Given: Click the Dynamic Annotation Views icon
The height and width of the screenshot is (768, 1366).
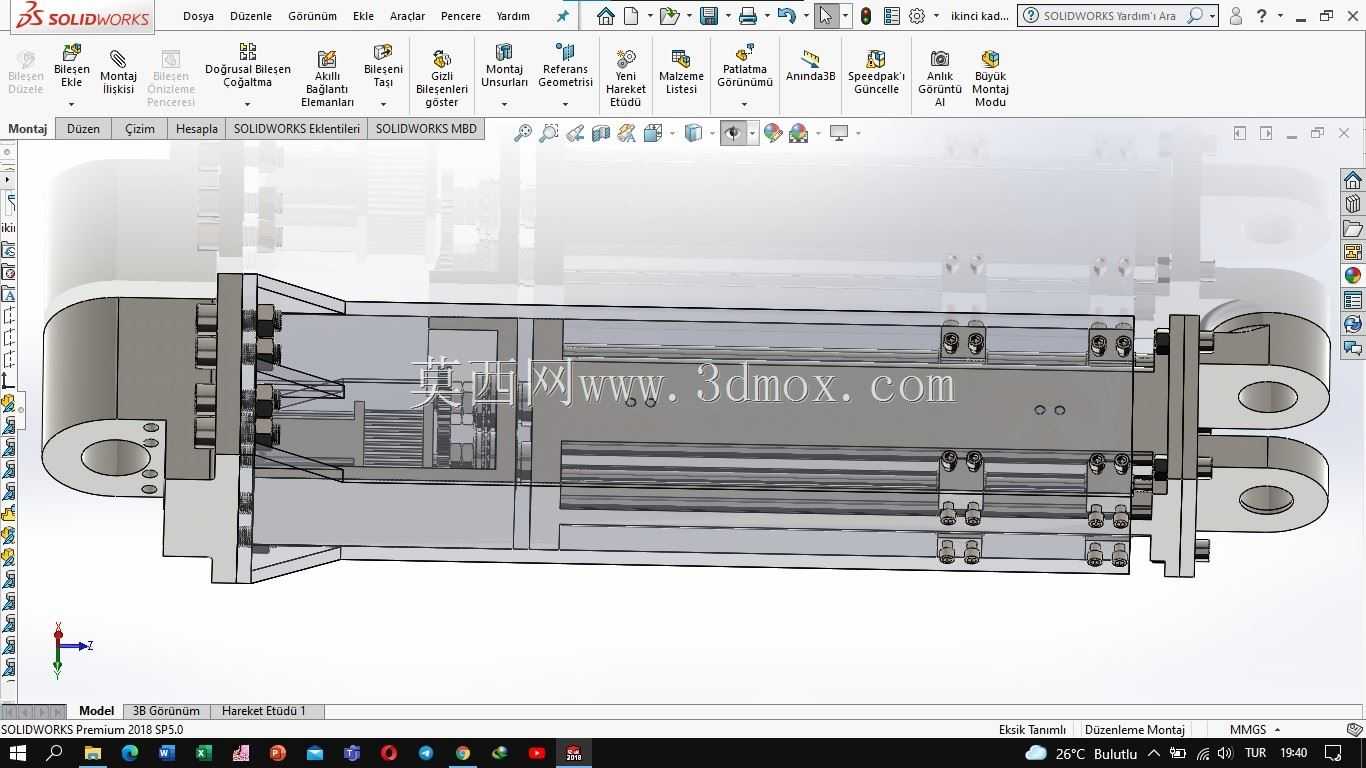Looking at the screenshot, I should click(627, 133).
